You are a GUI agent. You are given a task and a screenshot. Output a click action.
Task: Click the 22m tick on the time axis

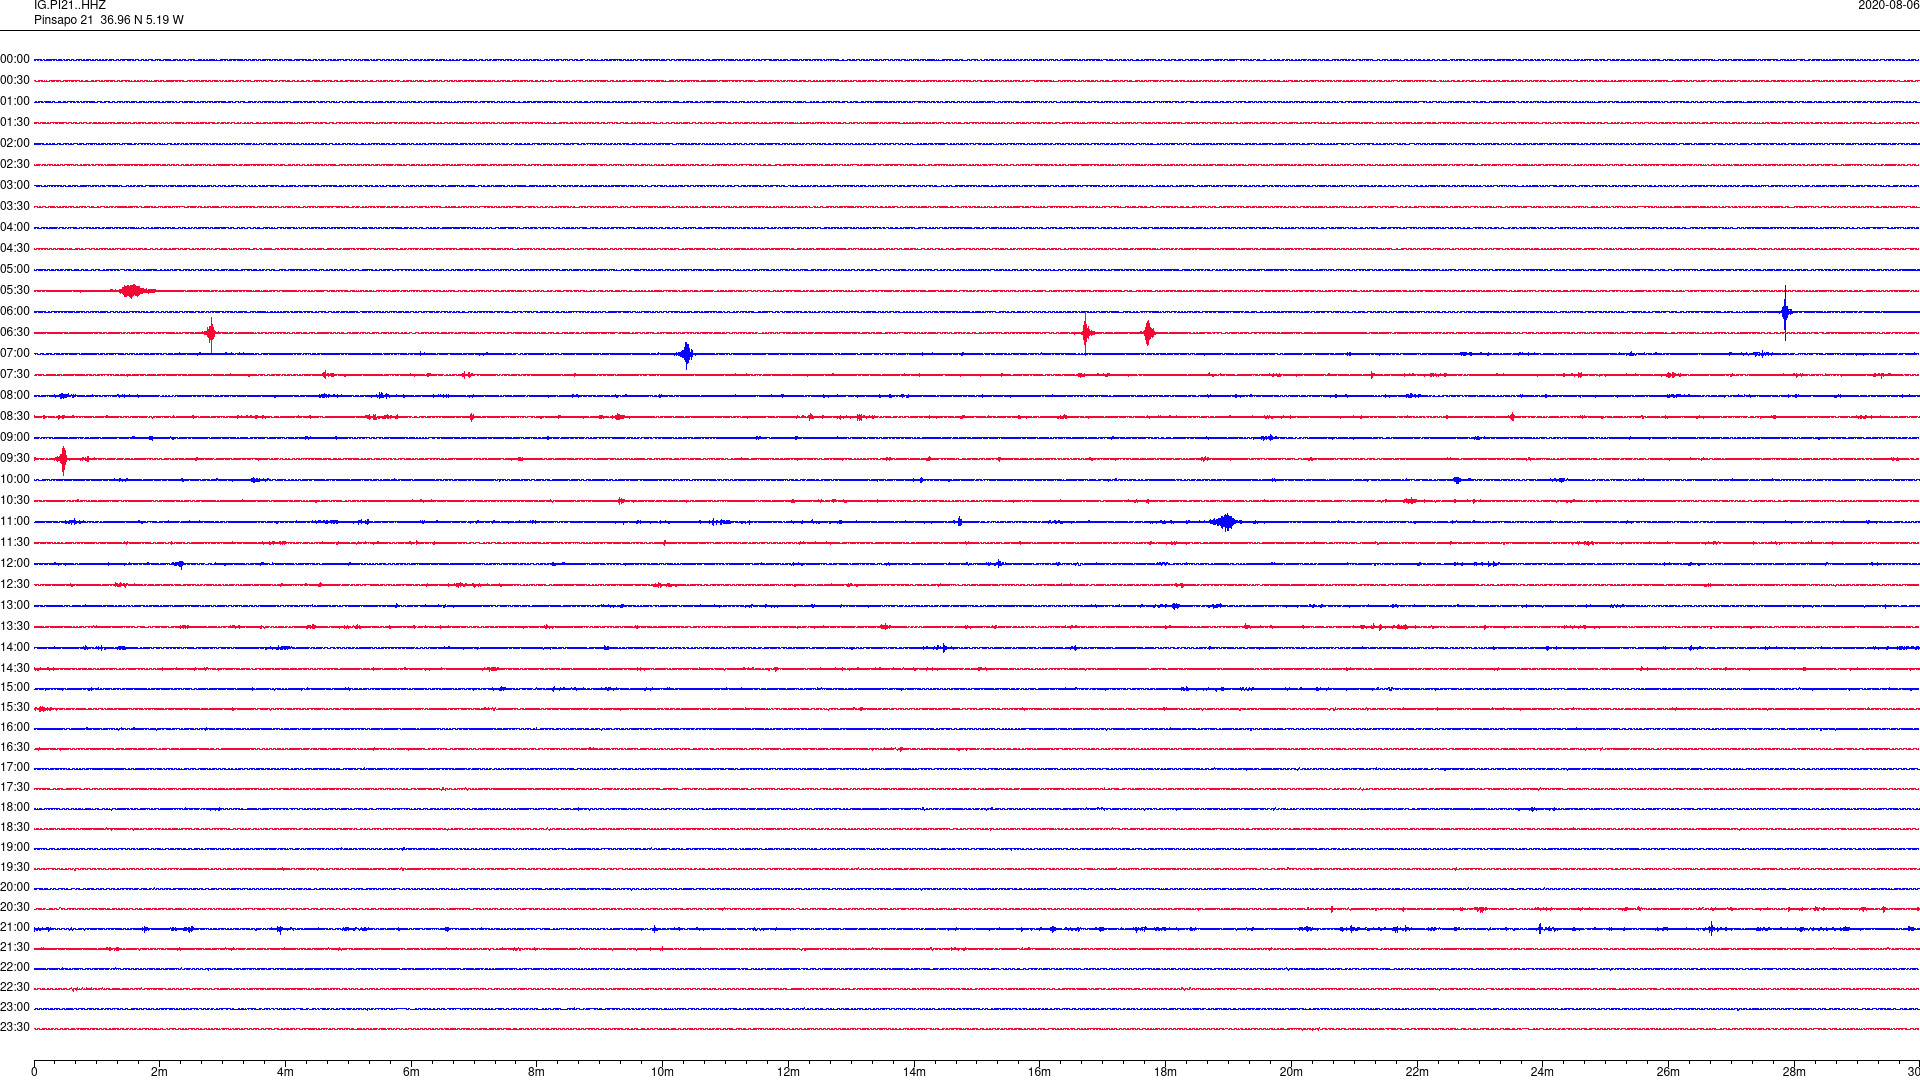(1417, 1072)
